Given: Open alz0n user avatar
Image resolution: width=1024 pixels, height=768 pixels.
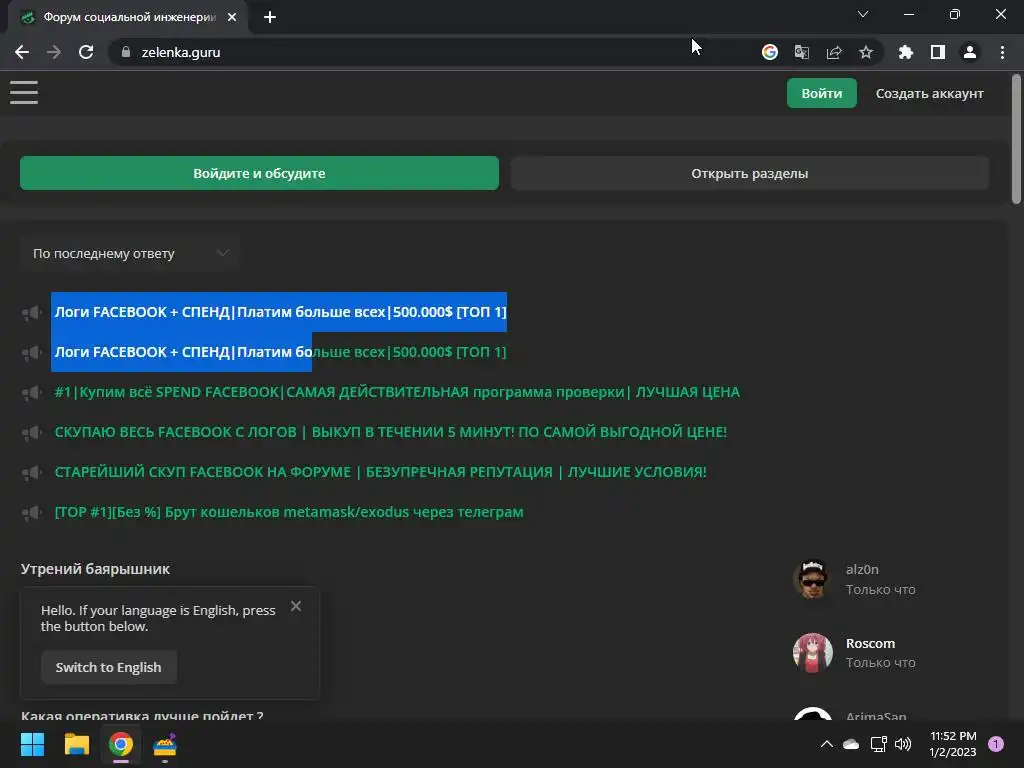Looking at the screenshot, I should coord(812,579).
